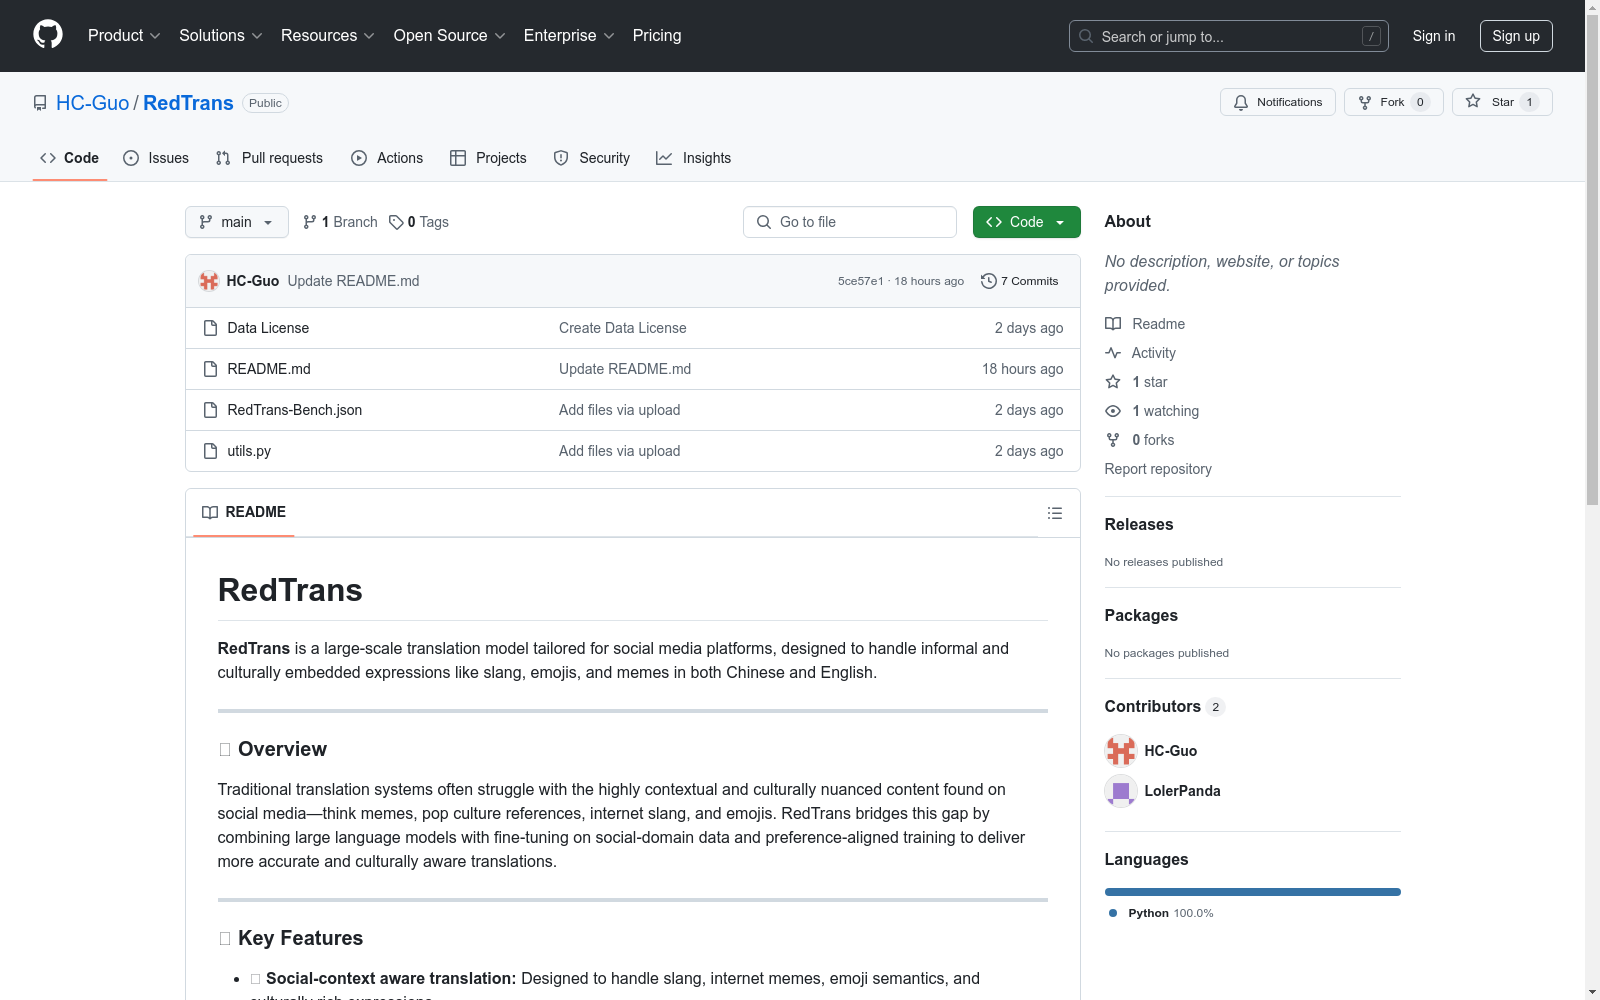Click LolerPanda contributor avatar
This screenshot has width=1600, height=1000.
[x=1121, y=791]
